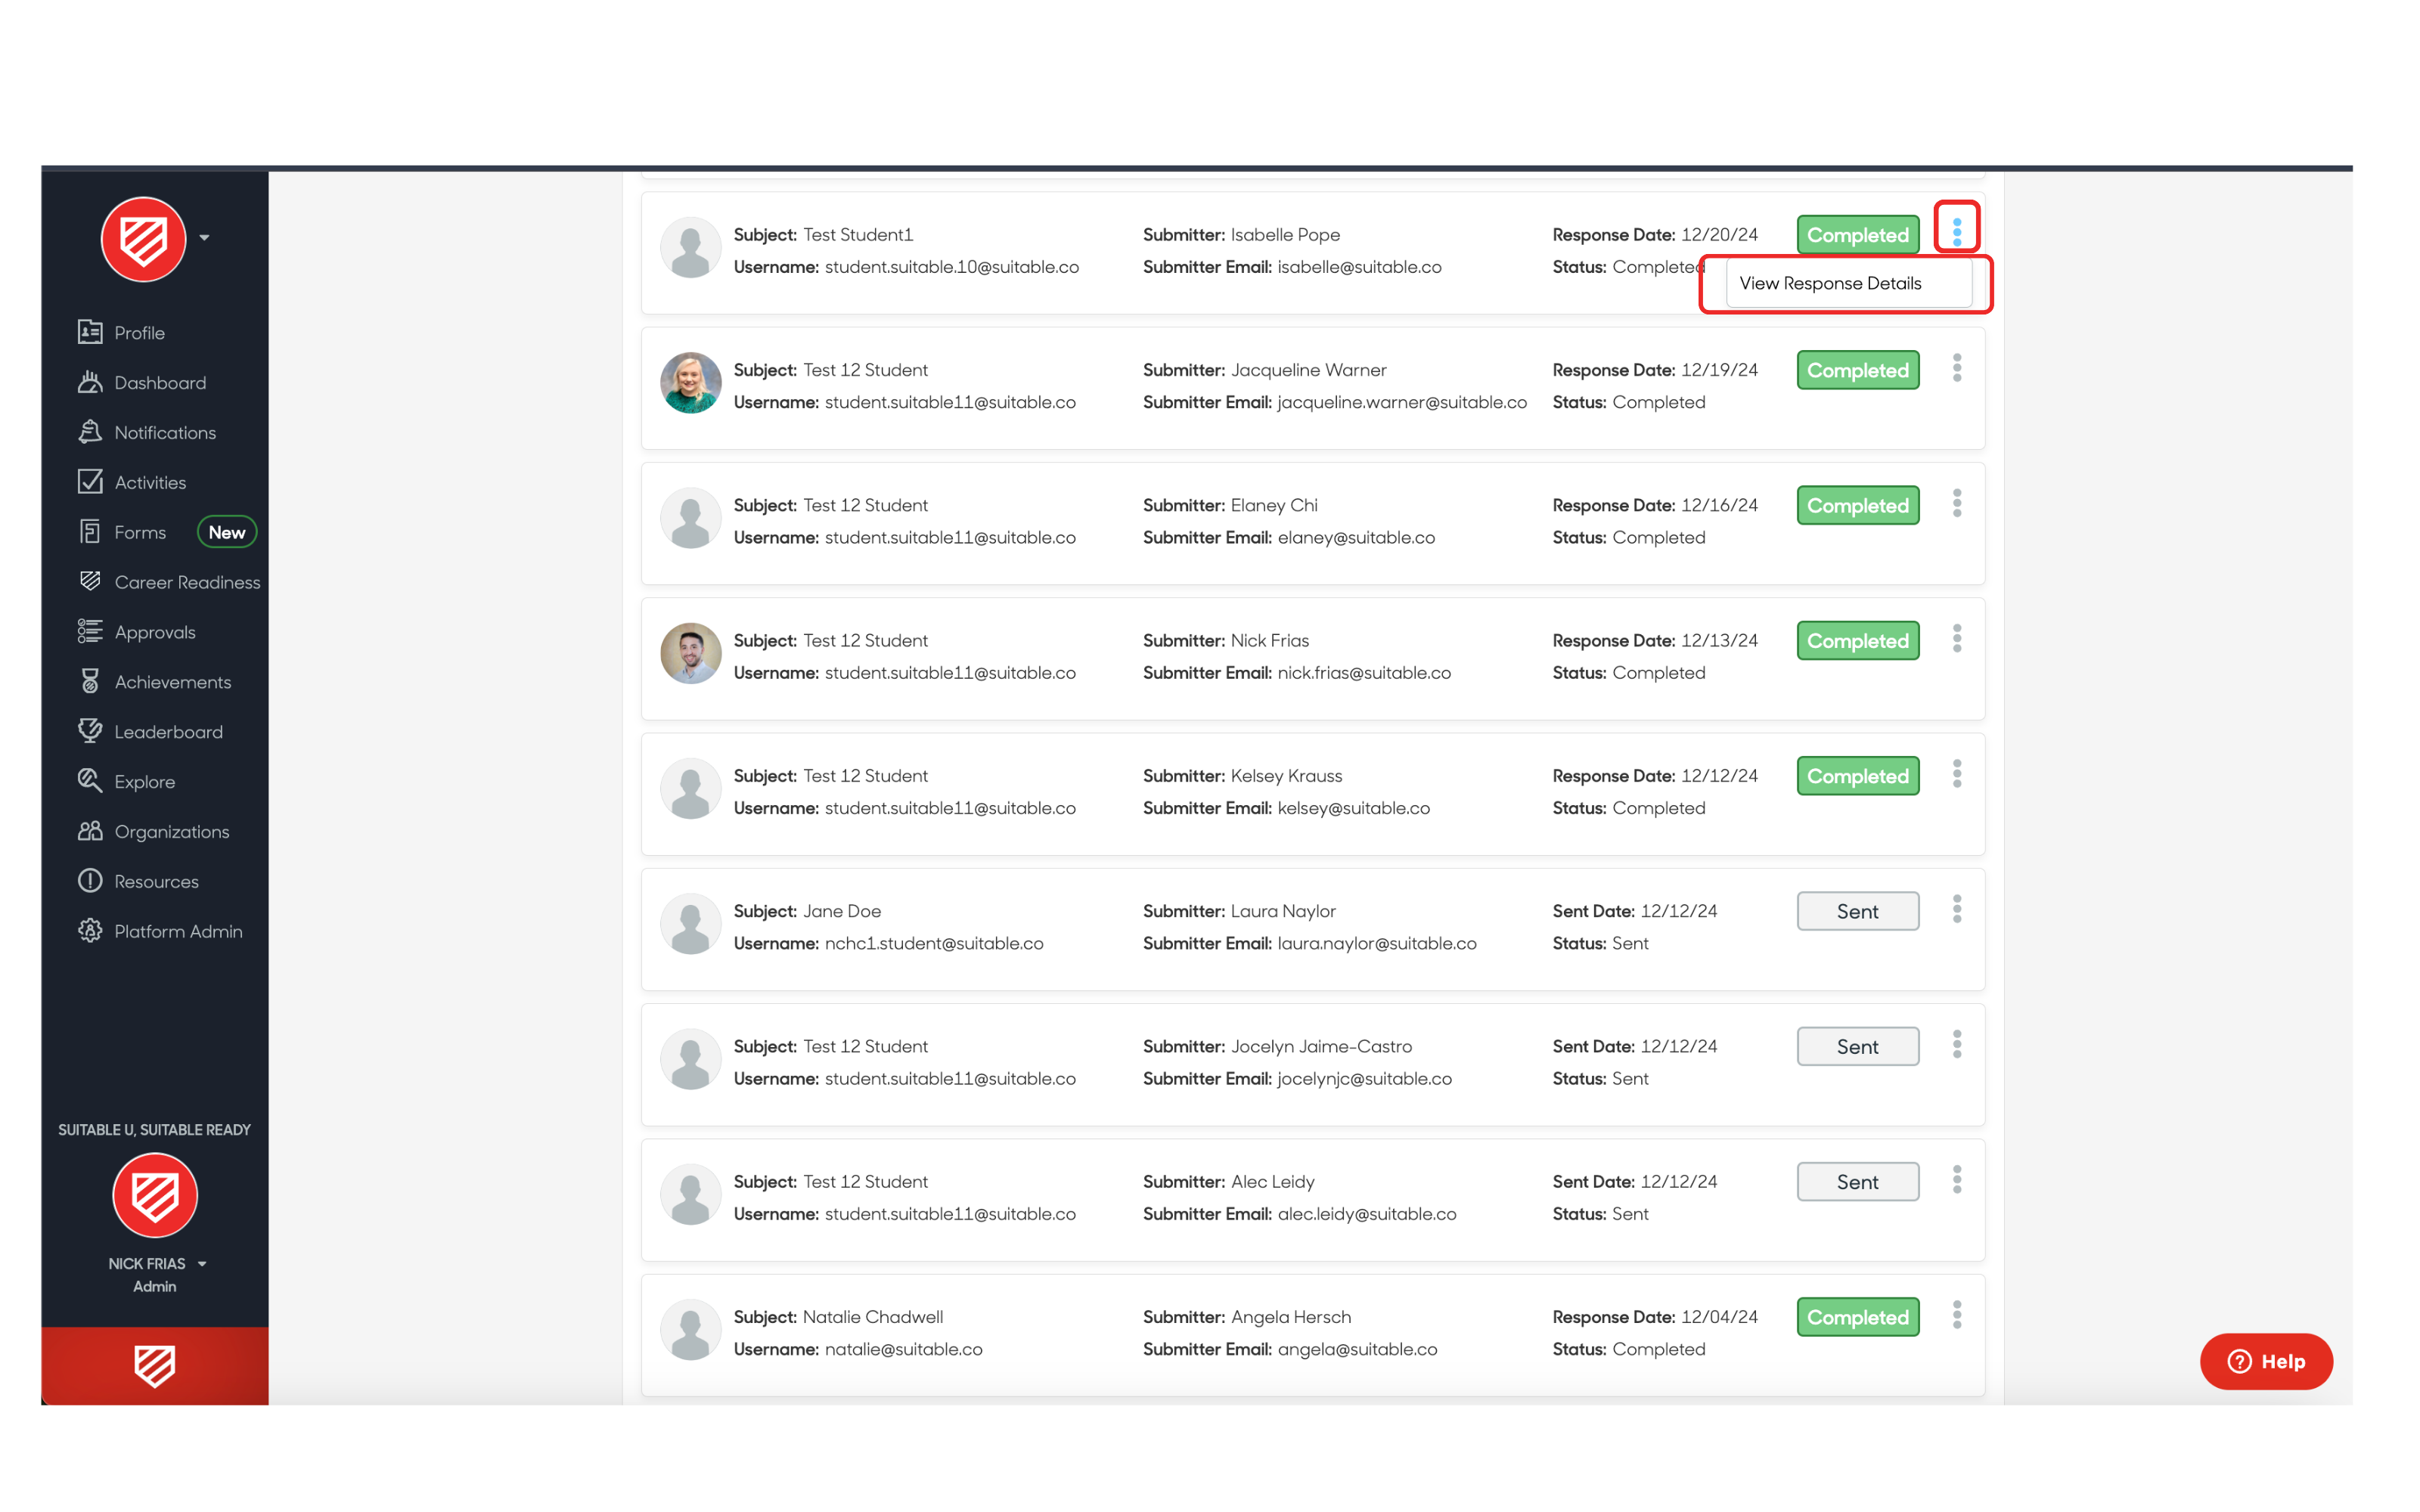Open Platform Admin gear in sidebar
Viewport: 2420px width, 1512px height.
point(90,931)
